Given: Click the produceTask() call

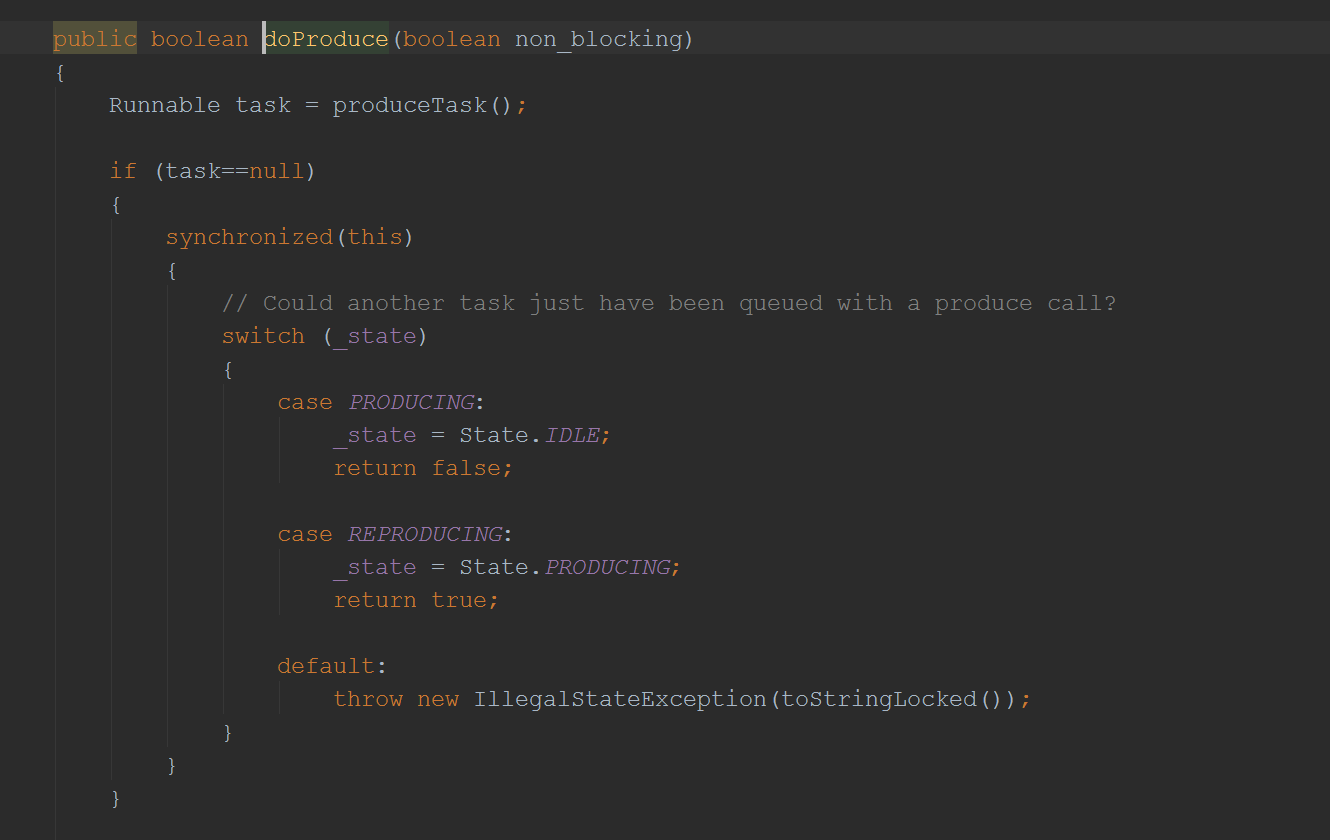Looking at the screenshot, I should (x=423, y=105).
